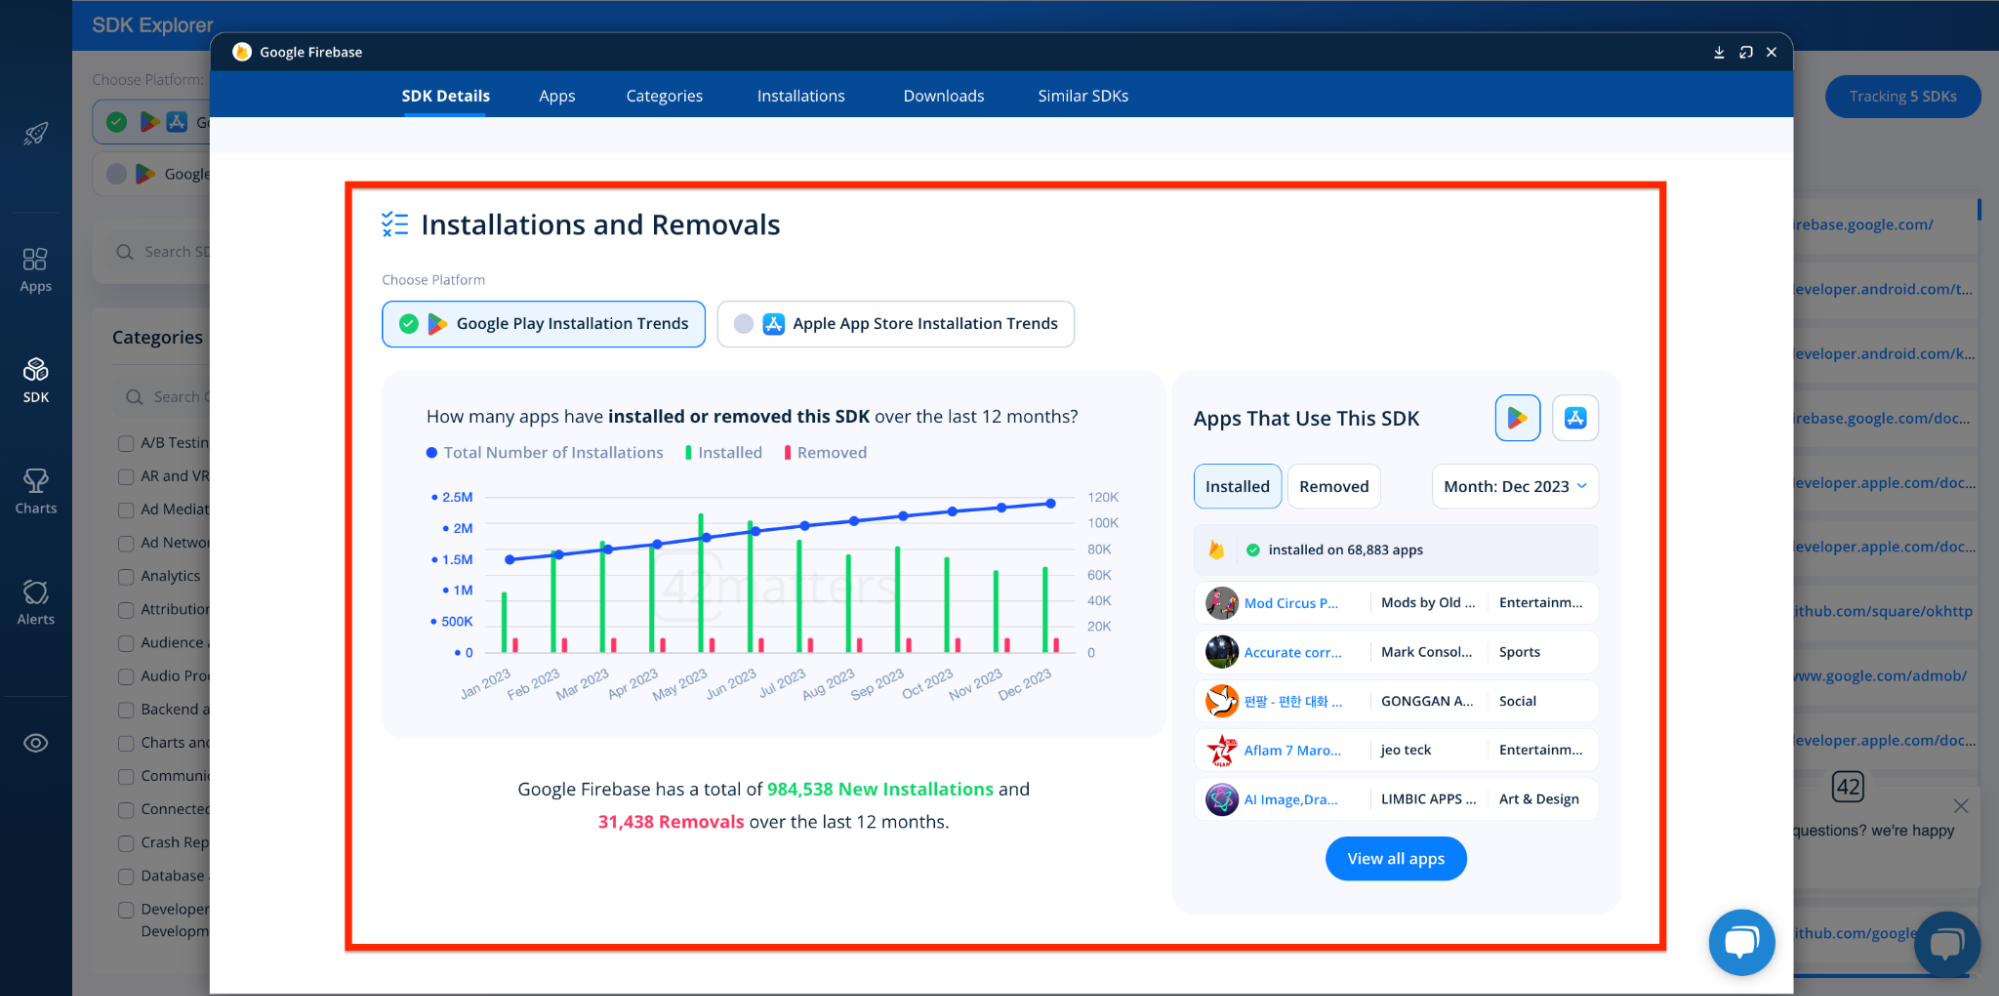Select Apple App Store Installation Trends platform

tap(896, 324)
